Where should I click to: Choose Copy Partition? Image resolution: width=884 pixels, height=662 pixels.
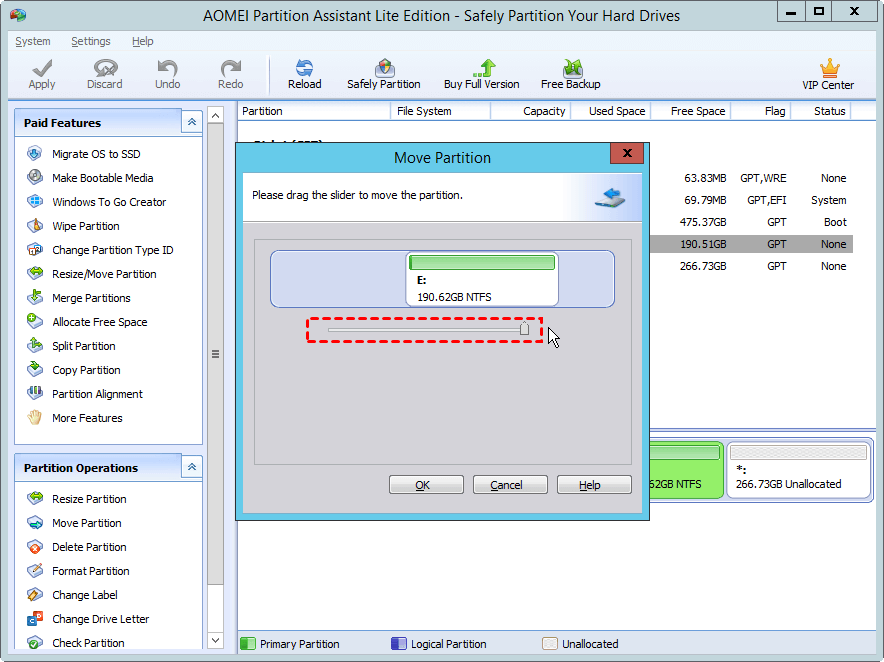[x=86, y=370]
